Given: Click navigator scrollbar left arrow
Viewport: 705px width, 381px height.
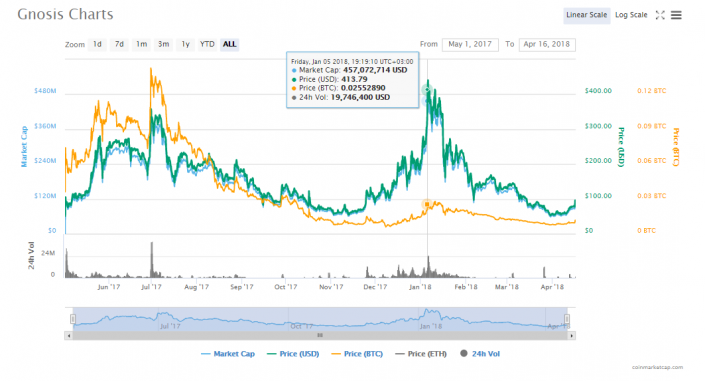Looking at the screenshot, I should click(x=68, y=336).
